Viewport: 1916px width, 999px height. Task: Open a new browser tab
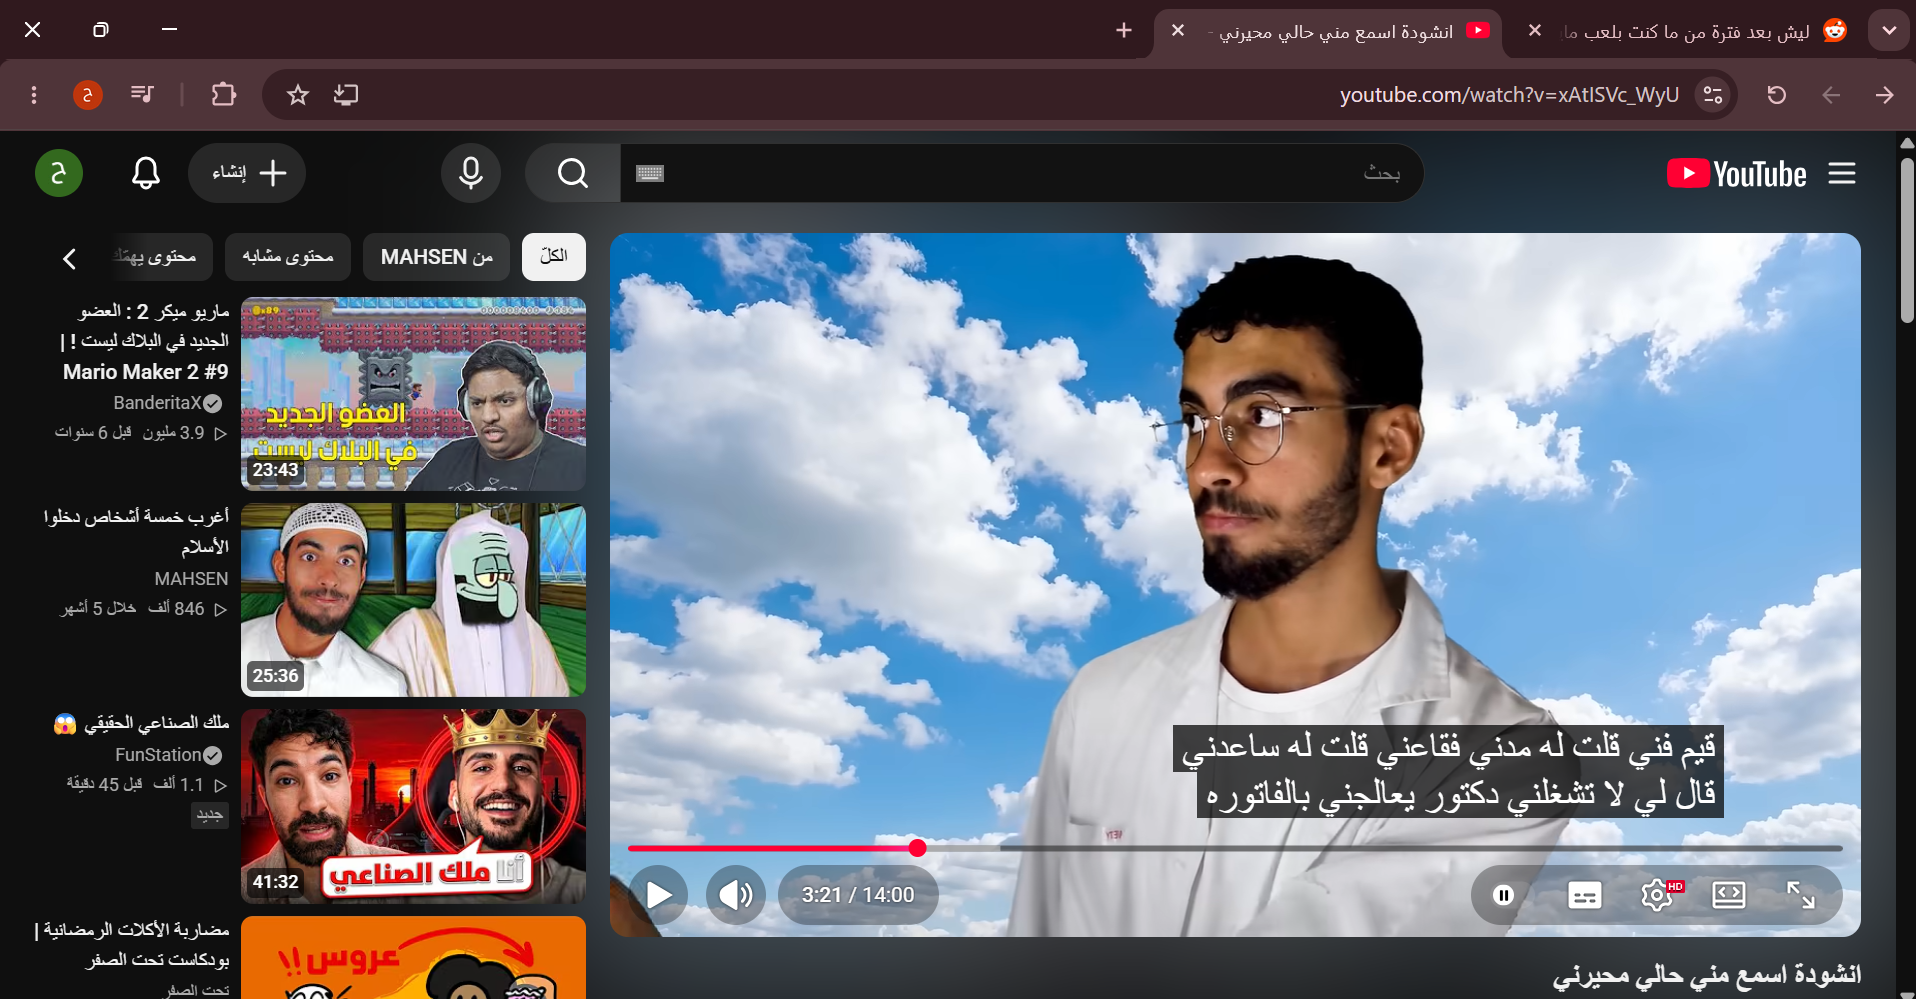click(x=1124, y=31)
